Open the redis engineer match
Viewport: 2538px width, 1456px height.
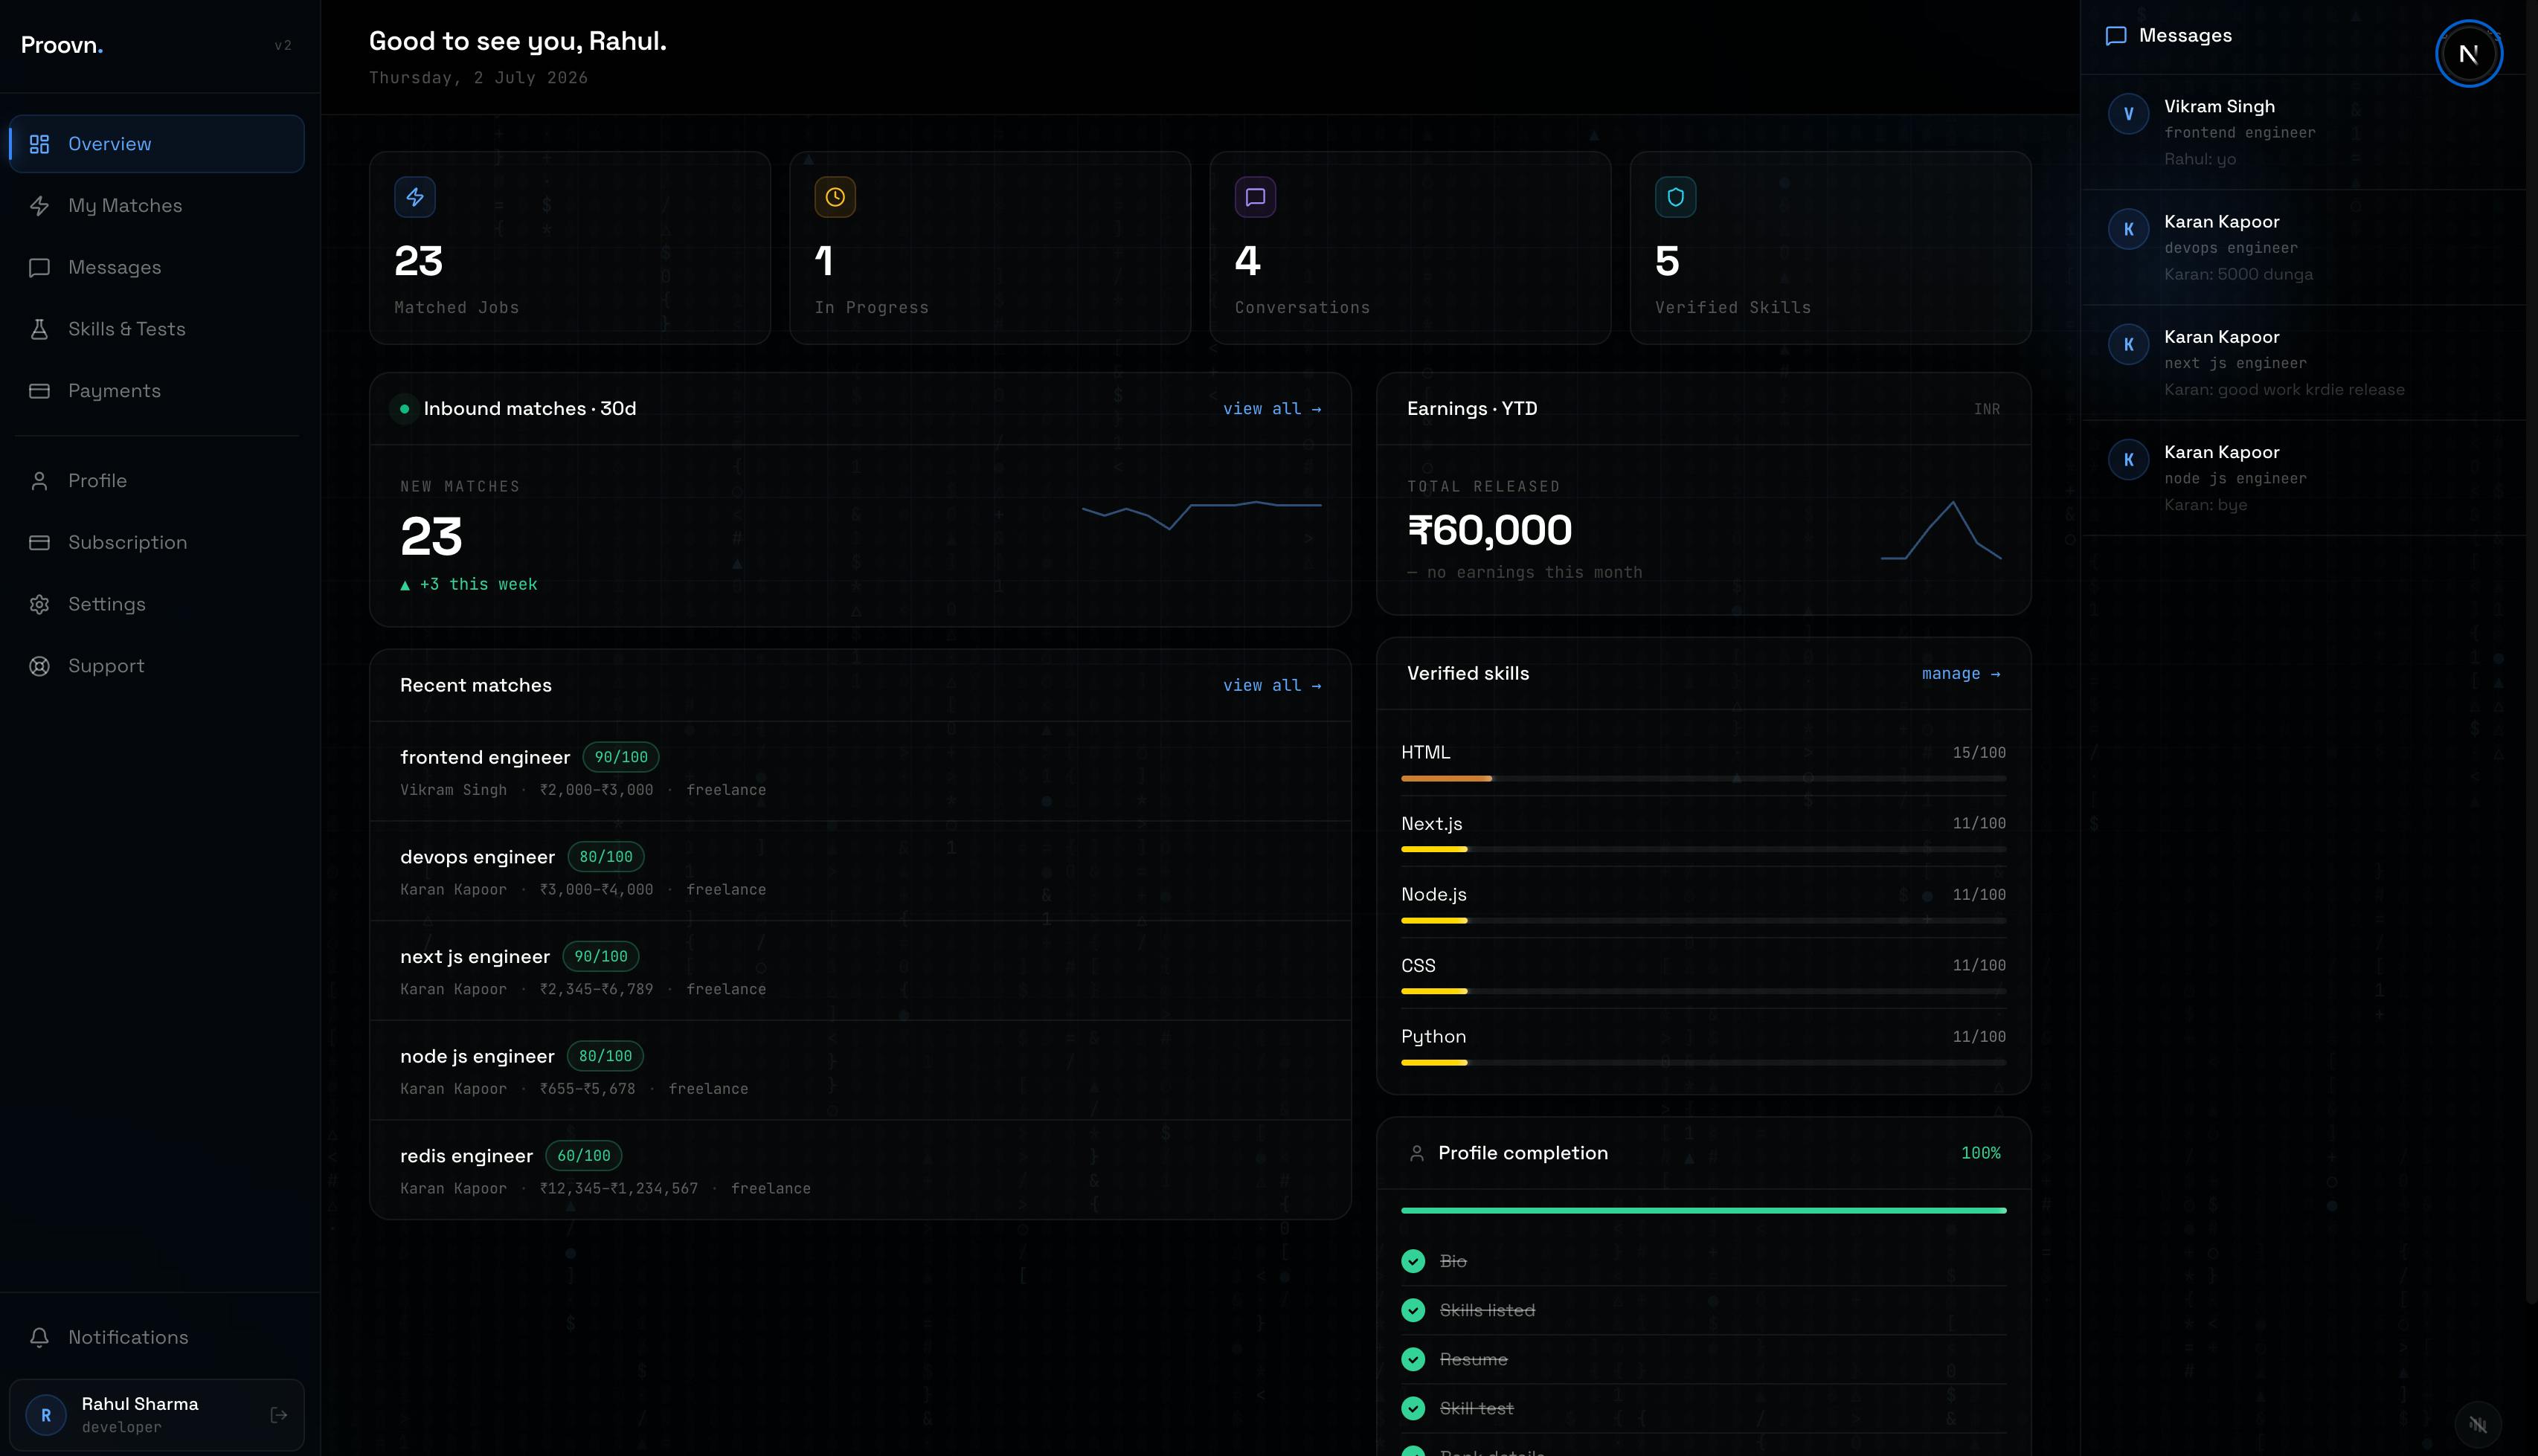point(860,1169)
